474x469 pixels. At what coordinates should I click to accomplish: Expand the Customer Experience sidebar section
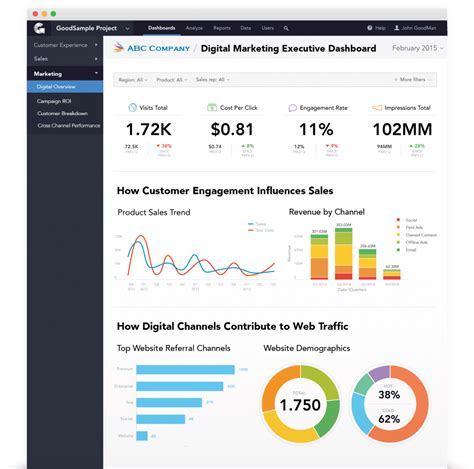65,45
